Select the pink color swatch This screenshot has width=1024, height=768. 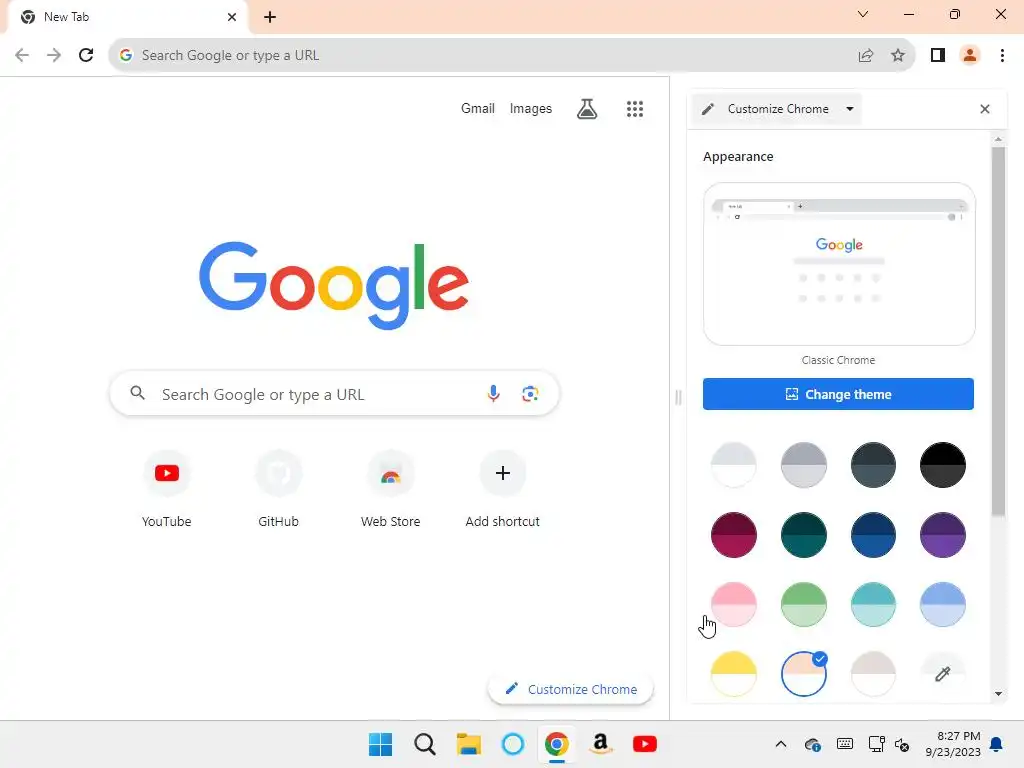pos(733,604)
